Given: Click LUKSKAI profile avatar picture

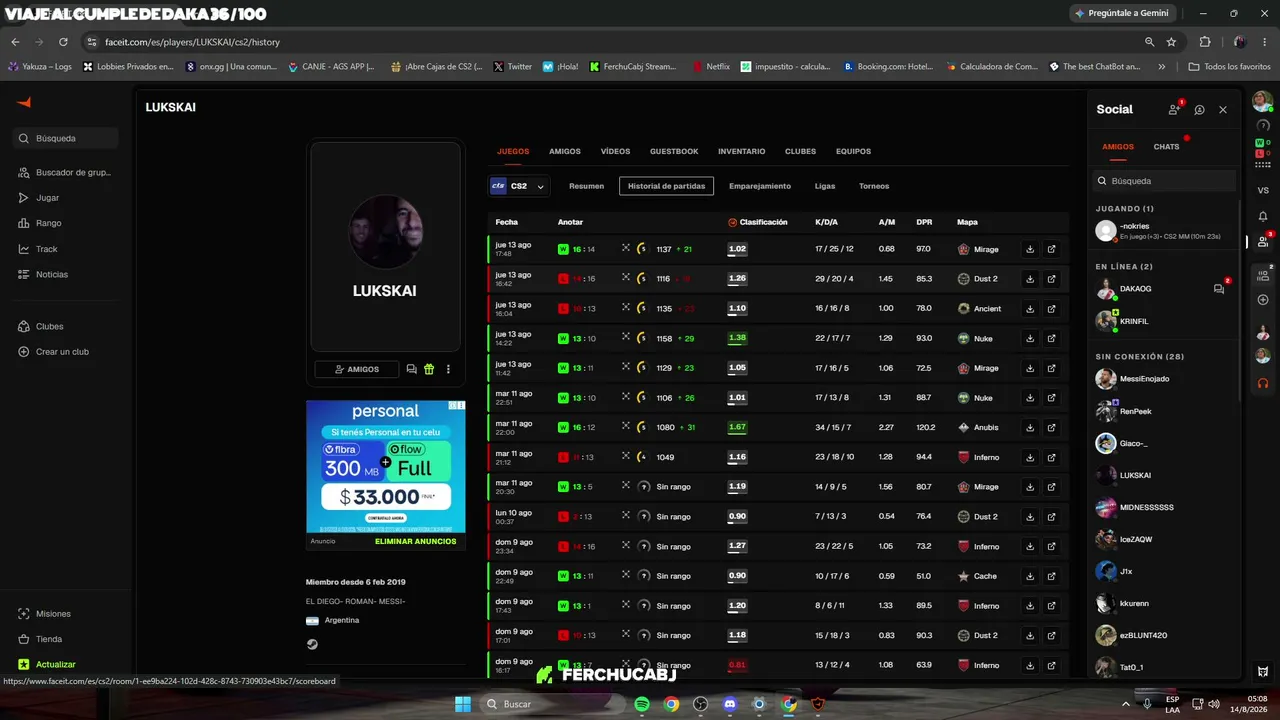Looking at the screenshot, I should 385,231.
